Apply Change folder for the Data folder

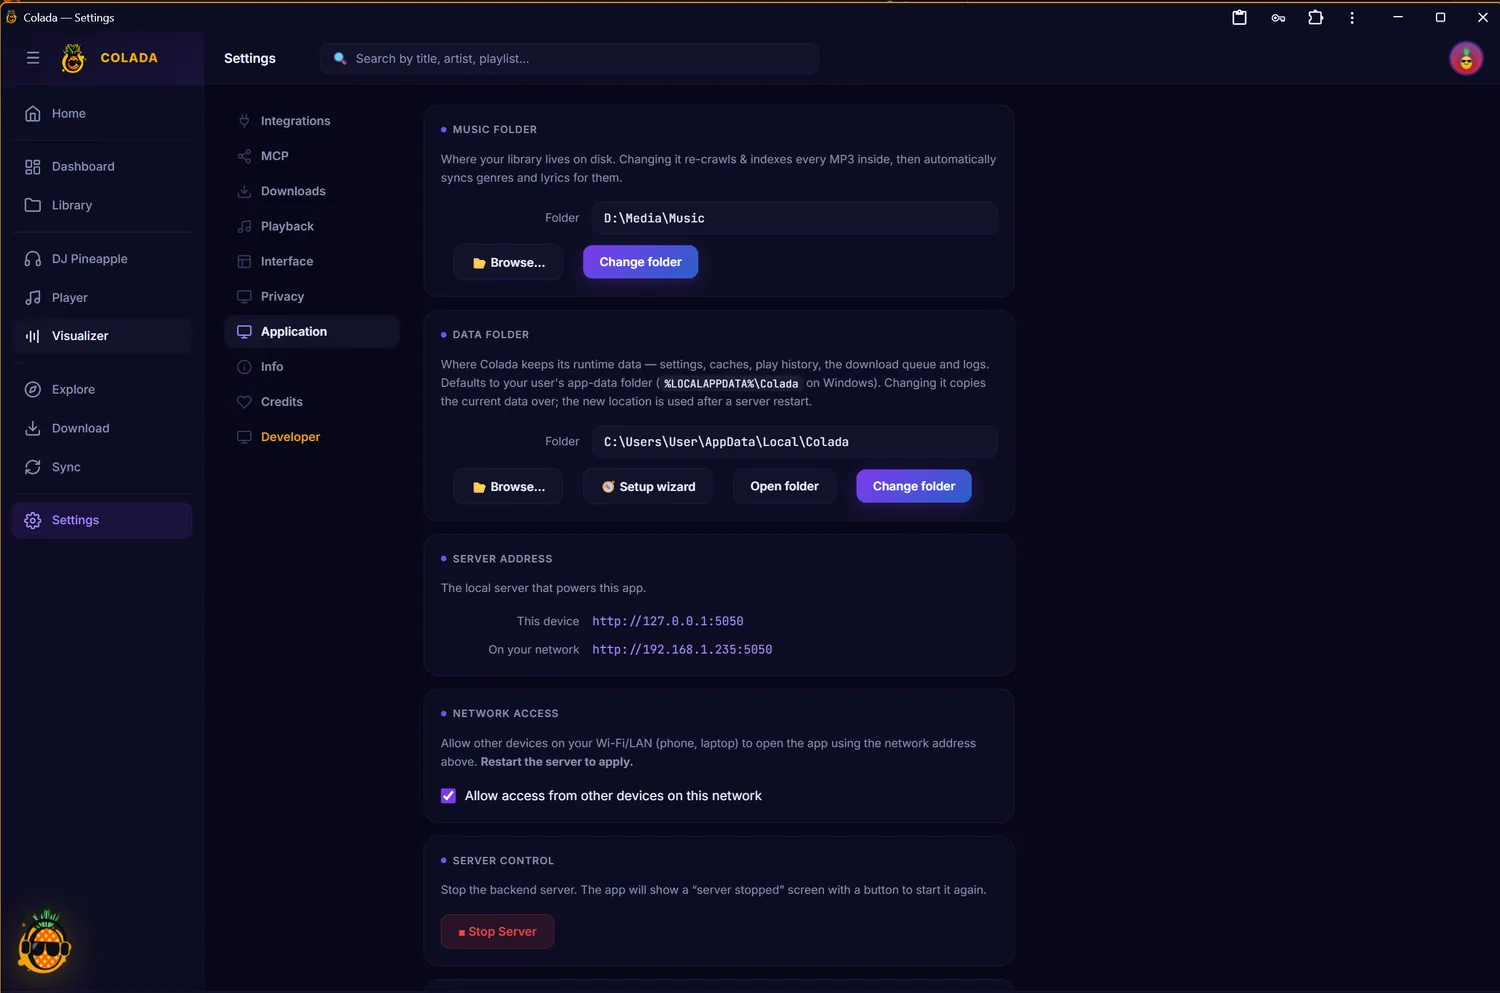(x=914, y=486)
